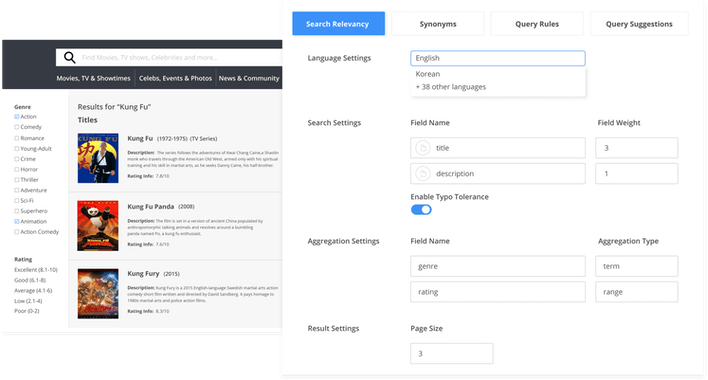Viewport: 708px width, 380px height.
Task: Switch to Search Relevancy tab
Action: pyautogui.click(x=339, y=23)
